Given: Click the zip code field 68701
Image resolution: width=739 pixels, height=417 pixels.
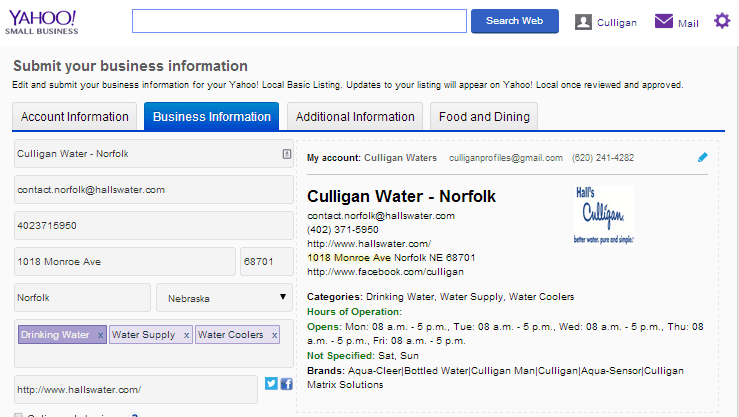Looking at the screenshot, I should pos(267,262).
